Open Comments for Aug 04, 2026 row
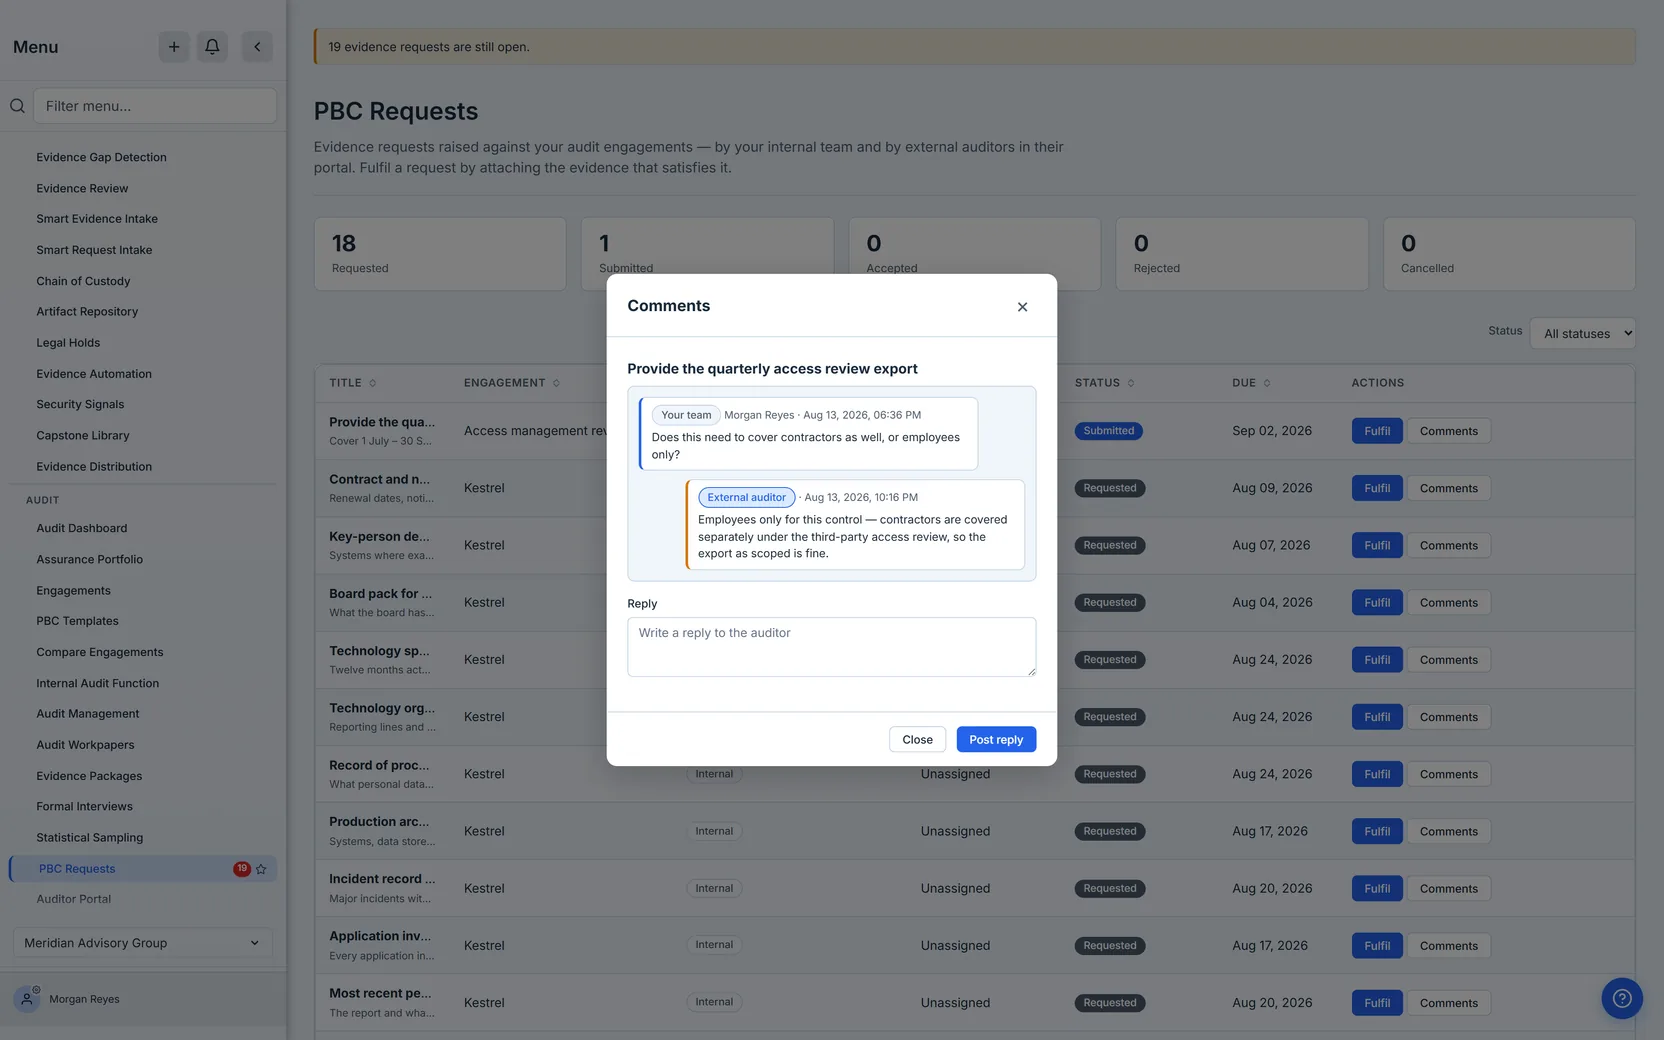Screen dimensions: 1664x1040 click(1448, 602)
